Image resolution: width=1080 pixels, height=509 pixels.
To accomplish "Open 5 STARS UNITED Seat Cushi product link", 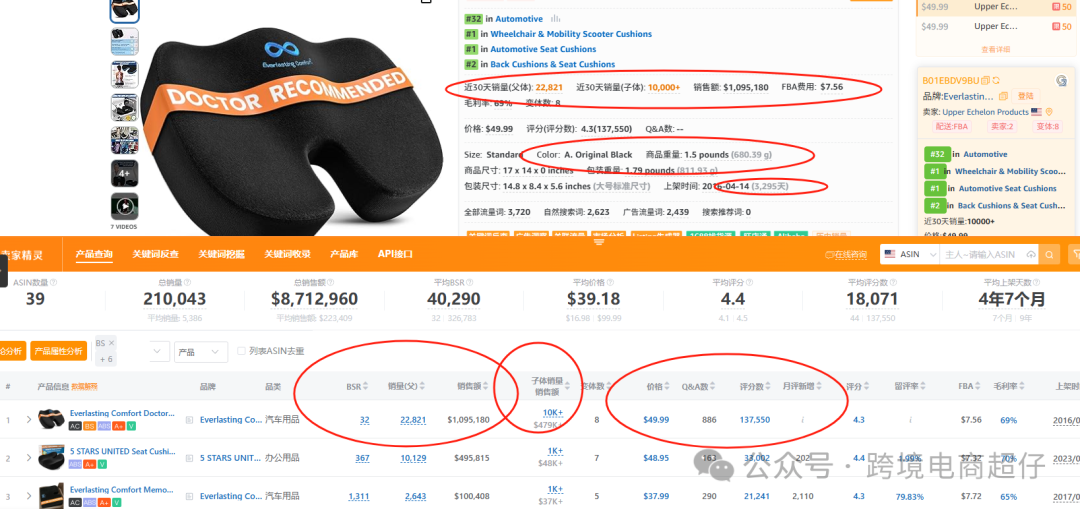I will (x=123, y=452).
